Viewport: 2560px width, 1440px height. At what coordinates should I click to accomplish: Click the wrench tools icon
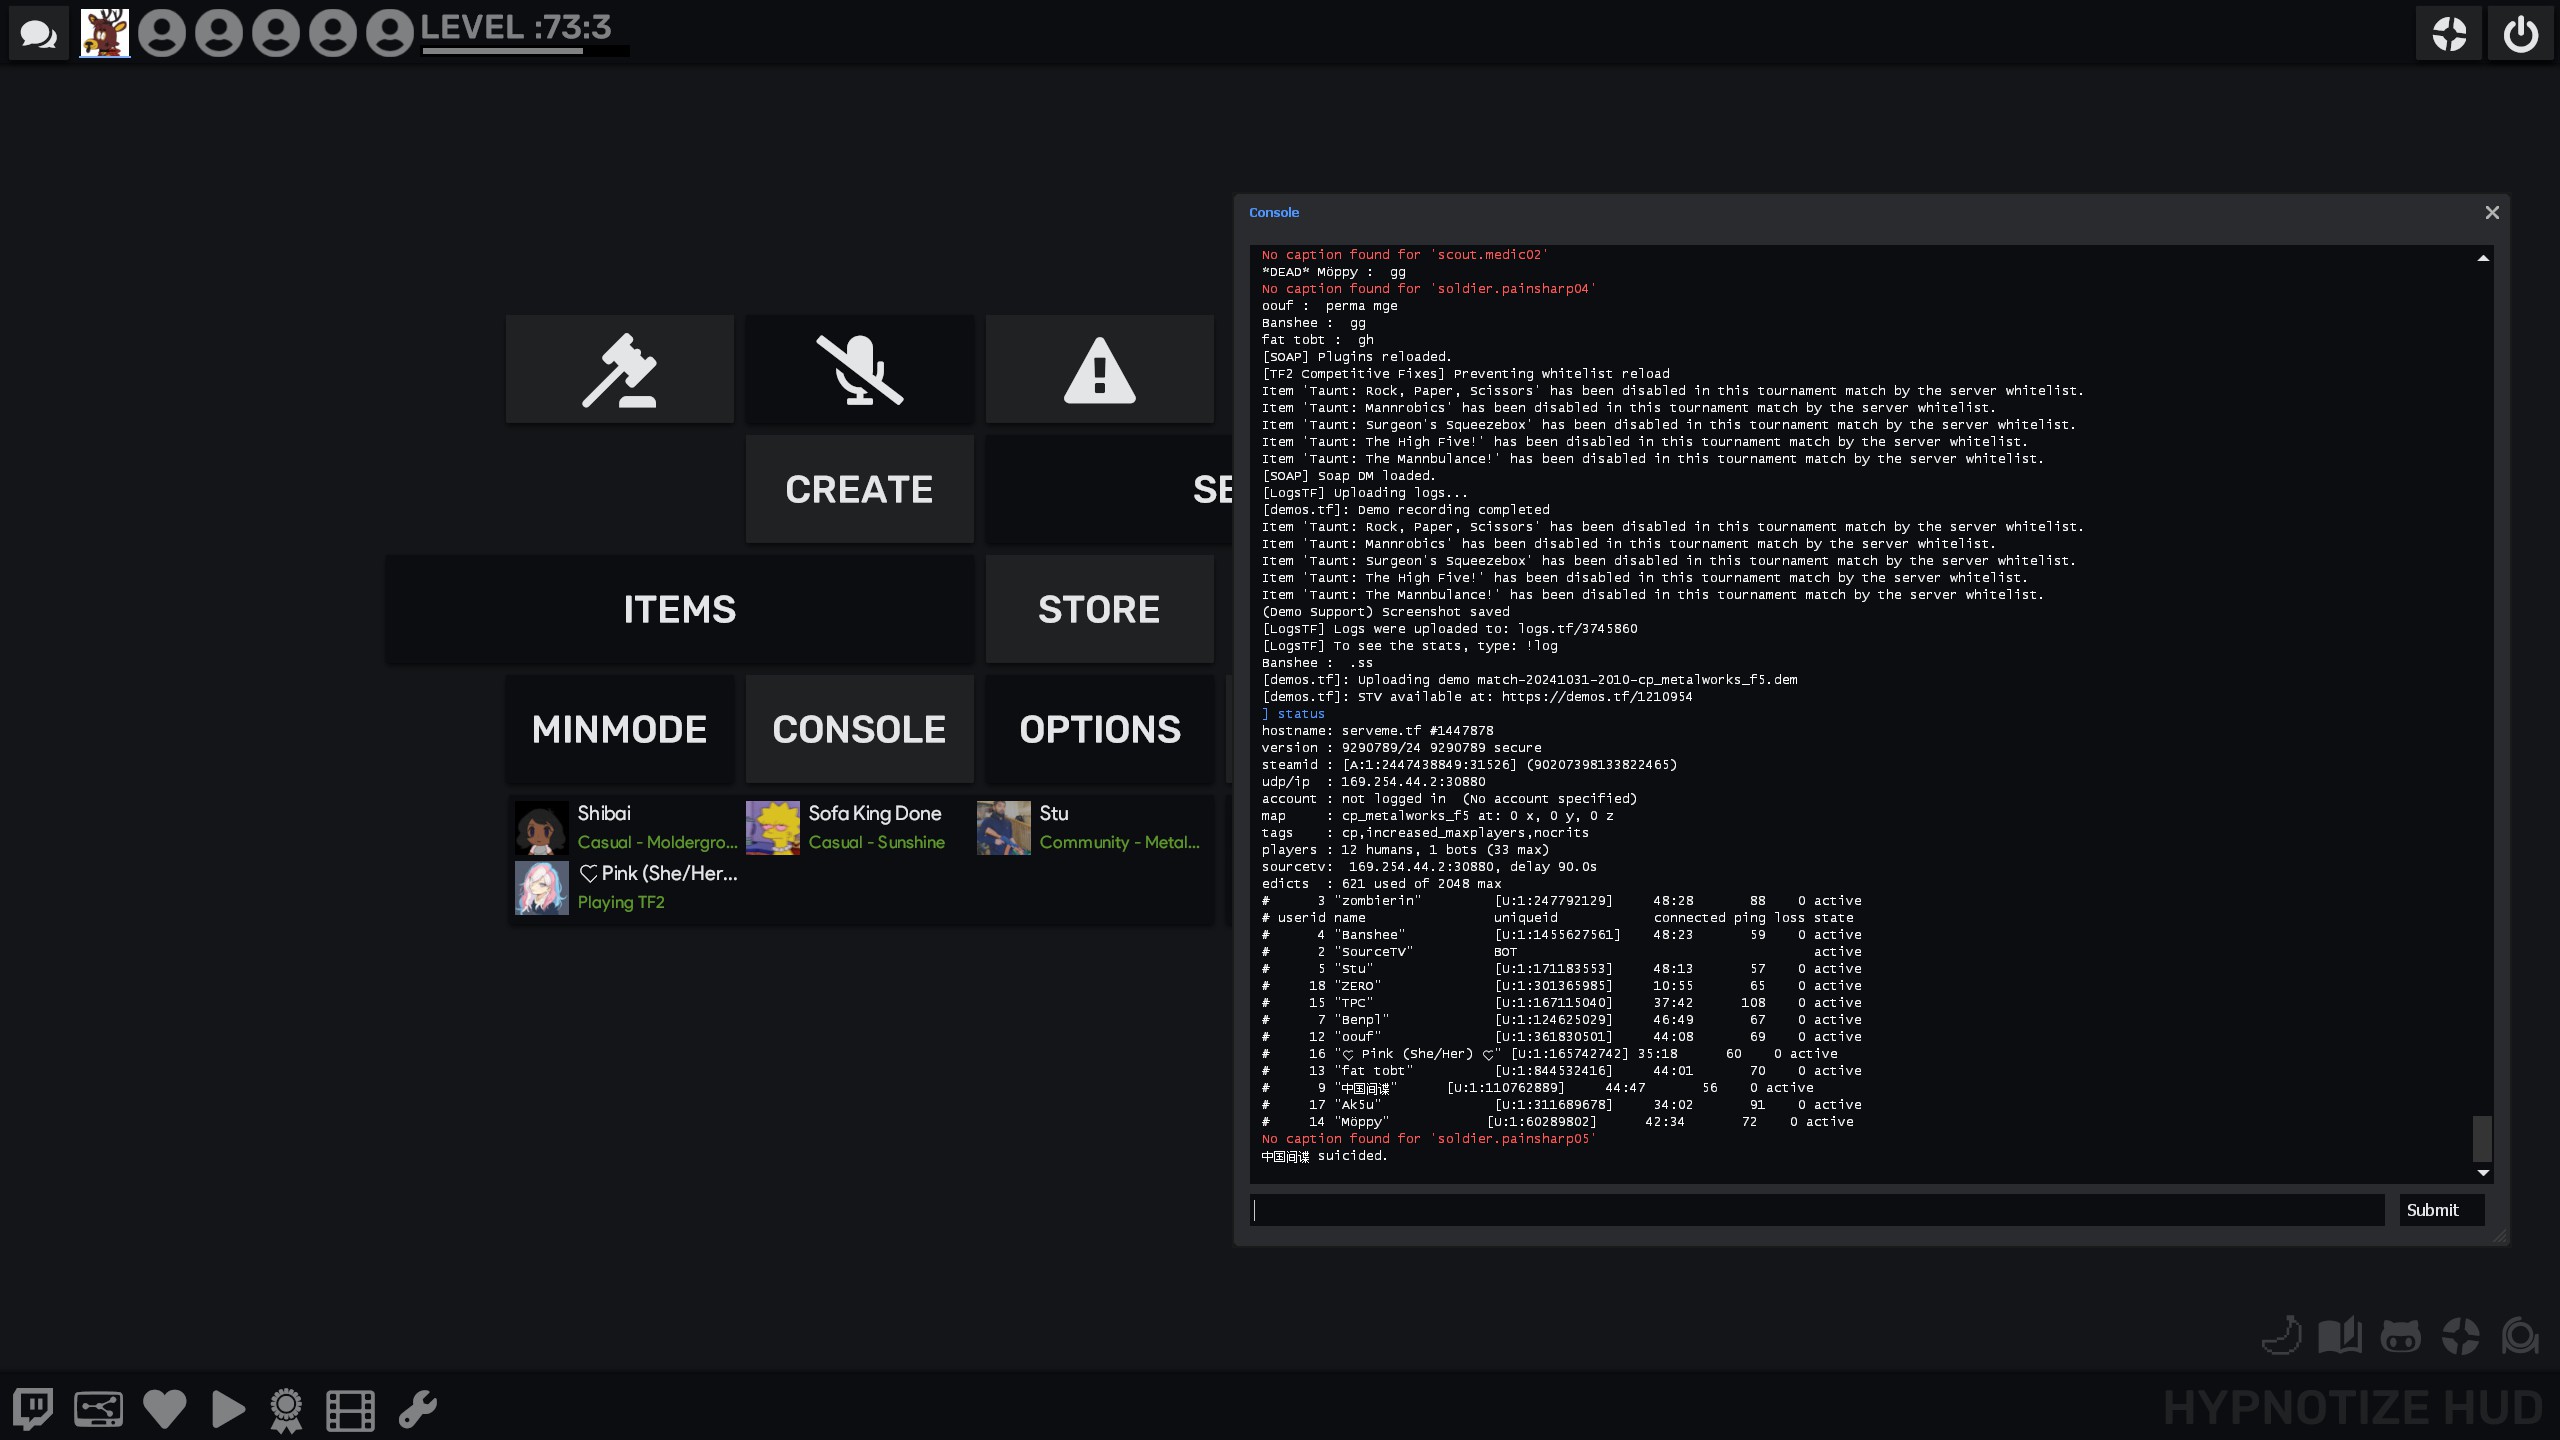417,1409
